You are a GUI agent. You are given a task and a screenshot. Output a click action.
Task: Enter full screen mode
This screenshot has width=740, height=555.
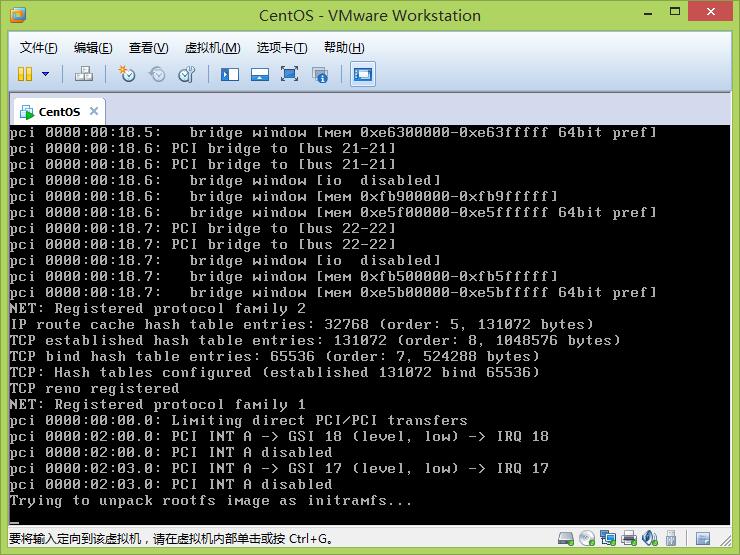pos(290,74)
